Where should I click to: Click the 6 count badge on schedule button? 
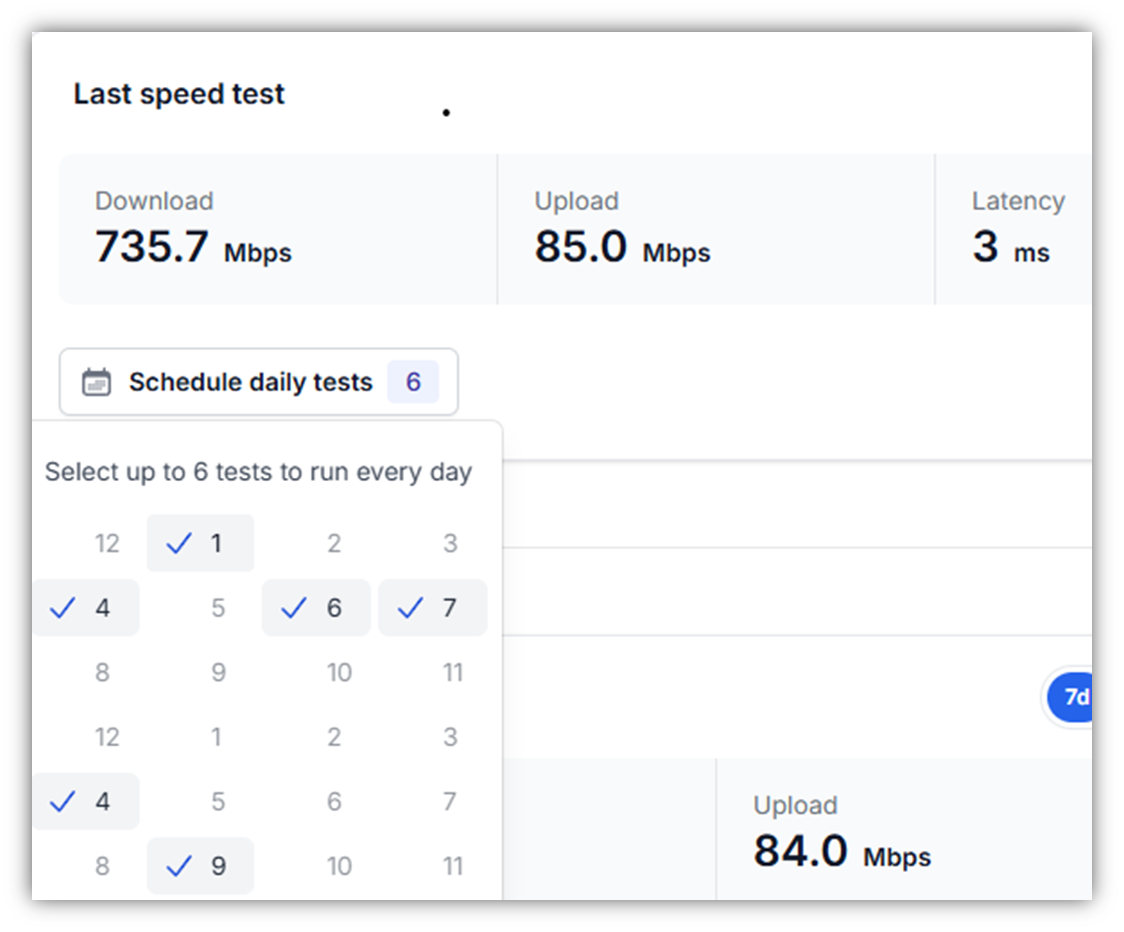click(413, 382)
